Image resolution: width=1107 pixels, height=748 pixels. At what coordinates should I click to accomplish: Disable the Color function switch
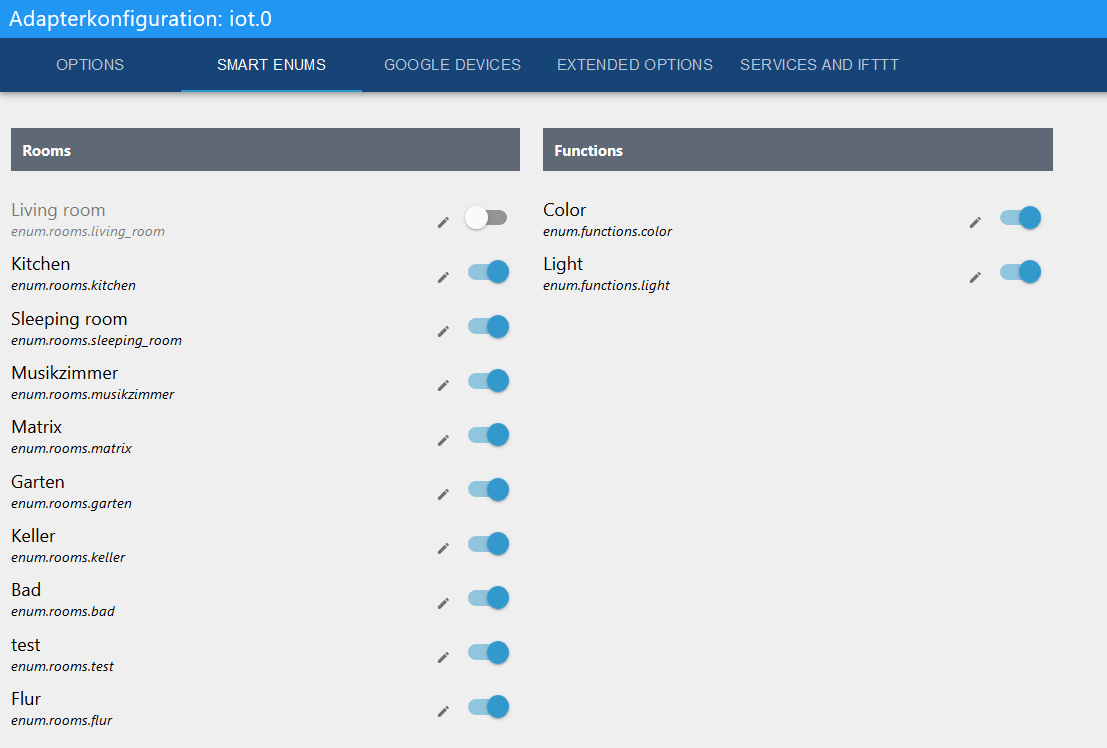coord(1020,218)
